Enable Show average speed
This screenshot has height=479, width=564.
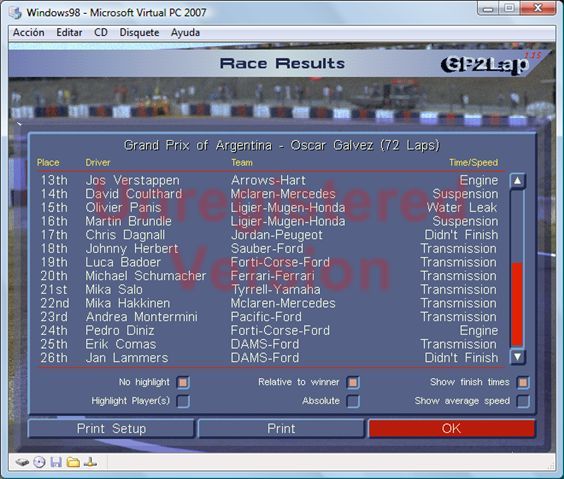pyautogui.click(x=523, y=401)
